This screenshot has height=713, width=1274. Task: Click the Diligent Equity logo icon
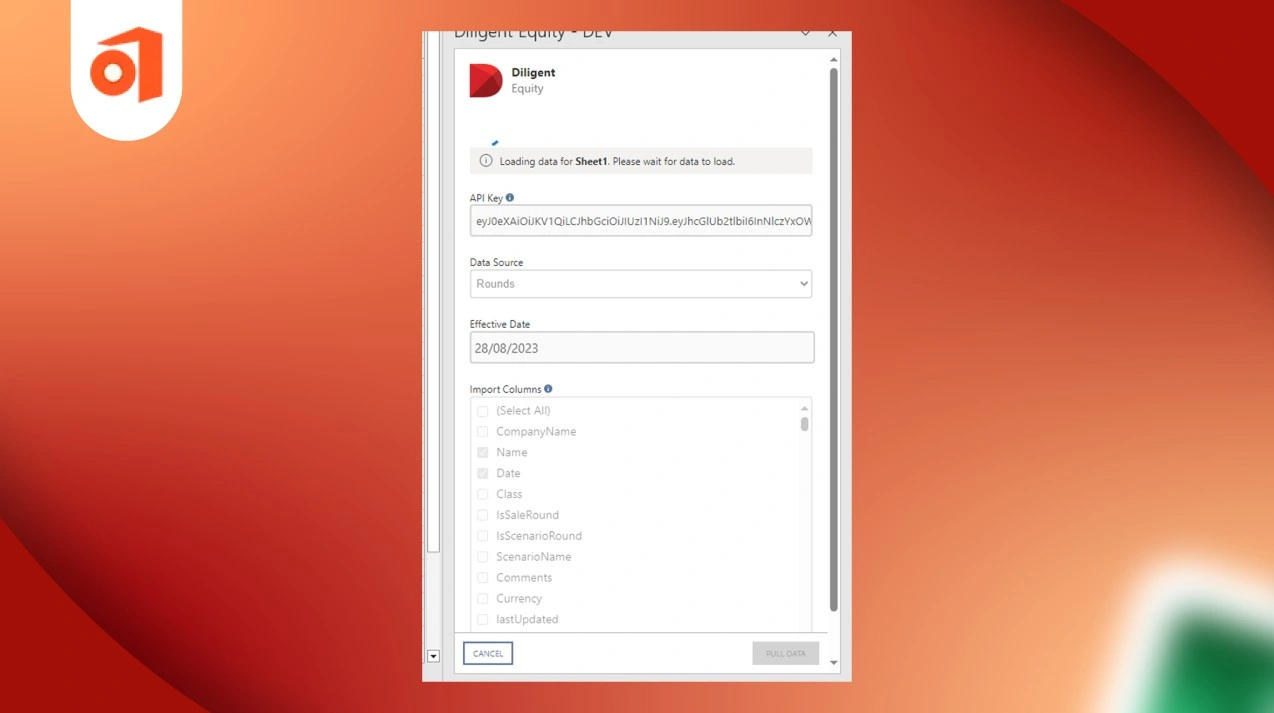pyautogui.click(x=486, y=80)
